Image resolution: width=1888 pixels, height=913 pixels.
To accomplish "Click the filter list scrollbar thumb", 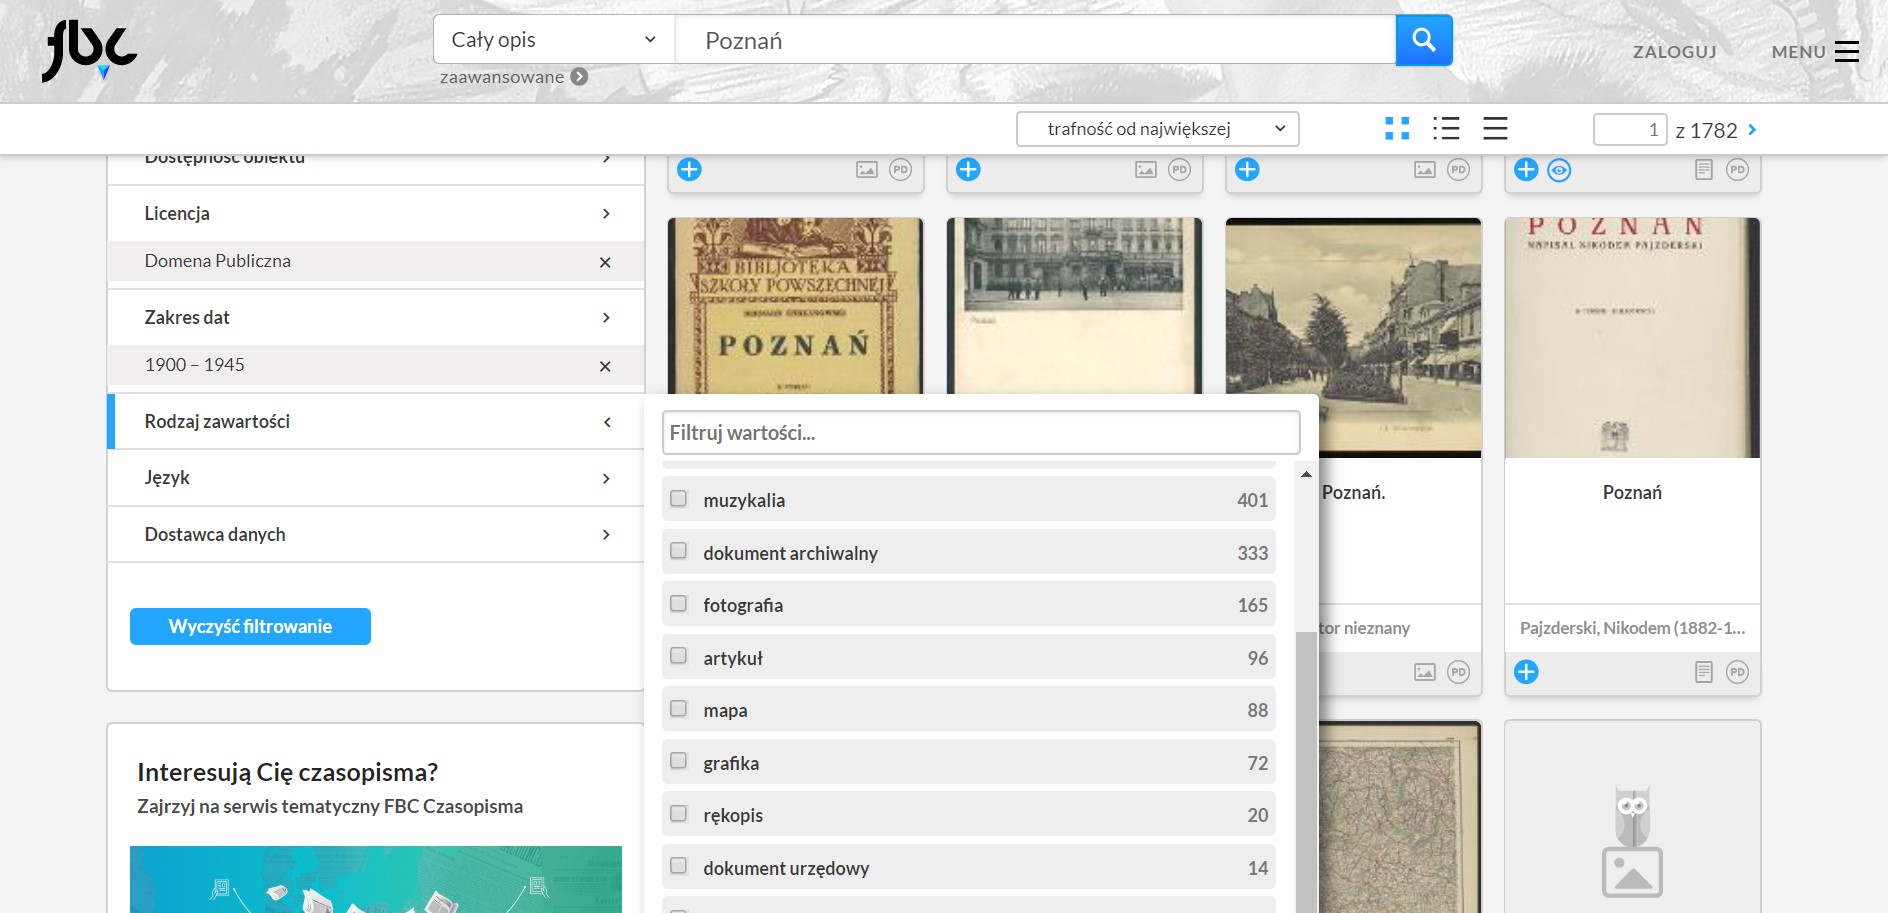I will (1306, 772).
